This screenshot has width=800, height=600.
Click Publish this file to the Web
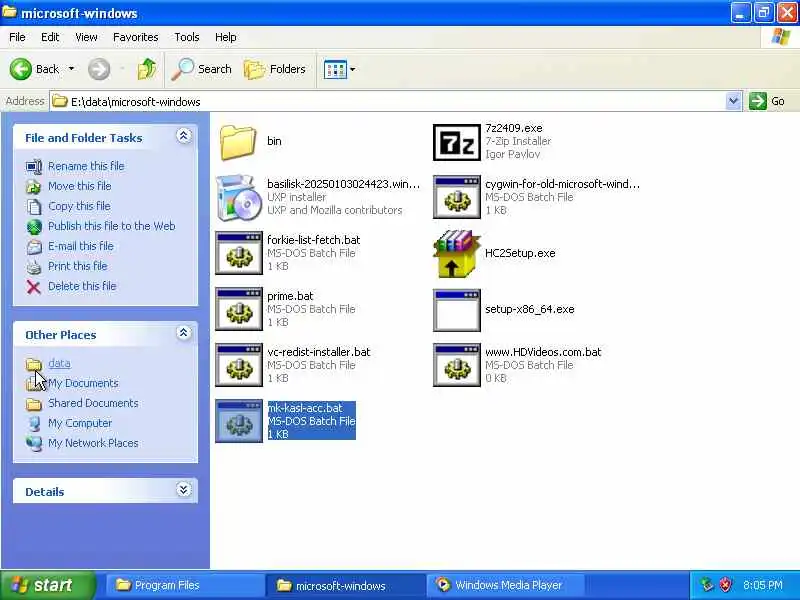(x=112, y=226)
